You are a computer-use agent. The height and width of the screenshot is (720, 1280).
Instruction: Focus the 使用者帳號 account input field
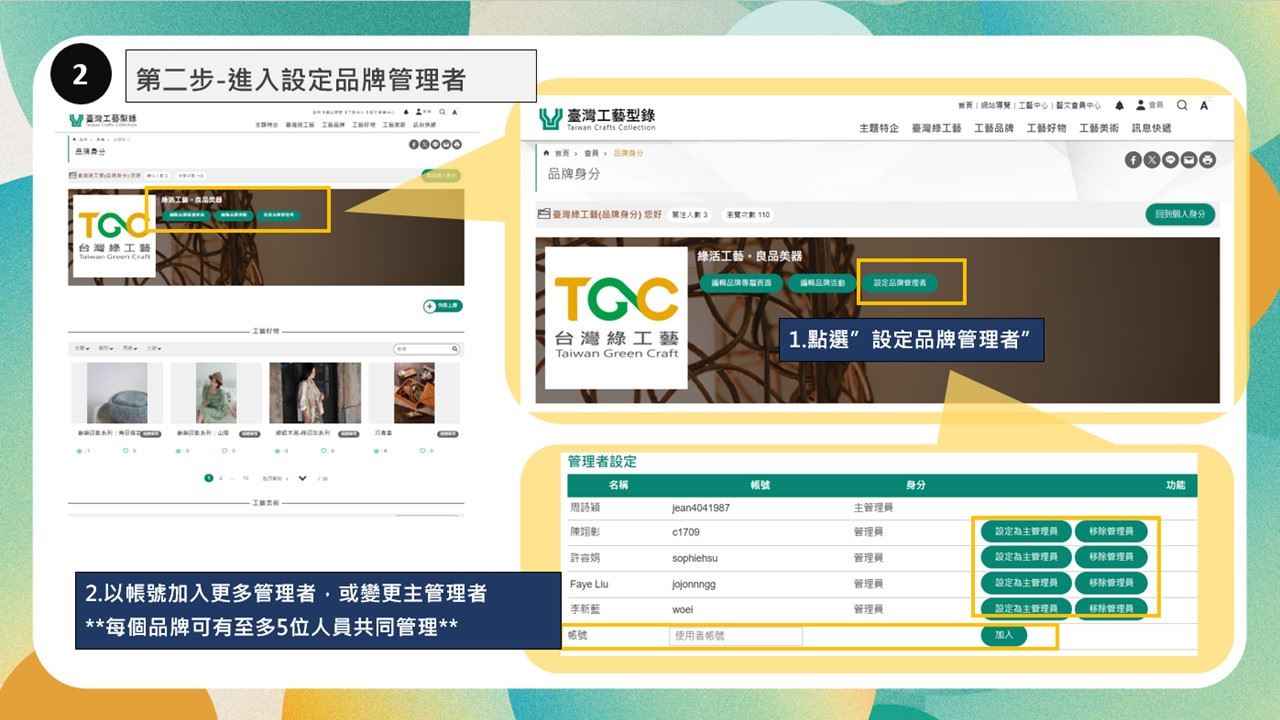[735, 635]
